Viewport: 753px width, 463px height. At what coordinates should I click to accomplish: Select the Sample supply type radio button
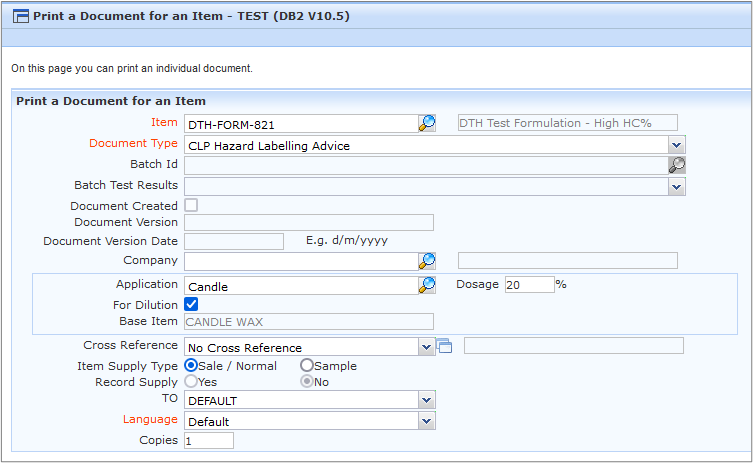click(x=306, y=365)
